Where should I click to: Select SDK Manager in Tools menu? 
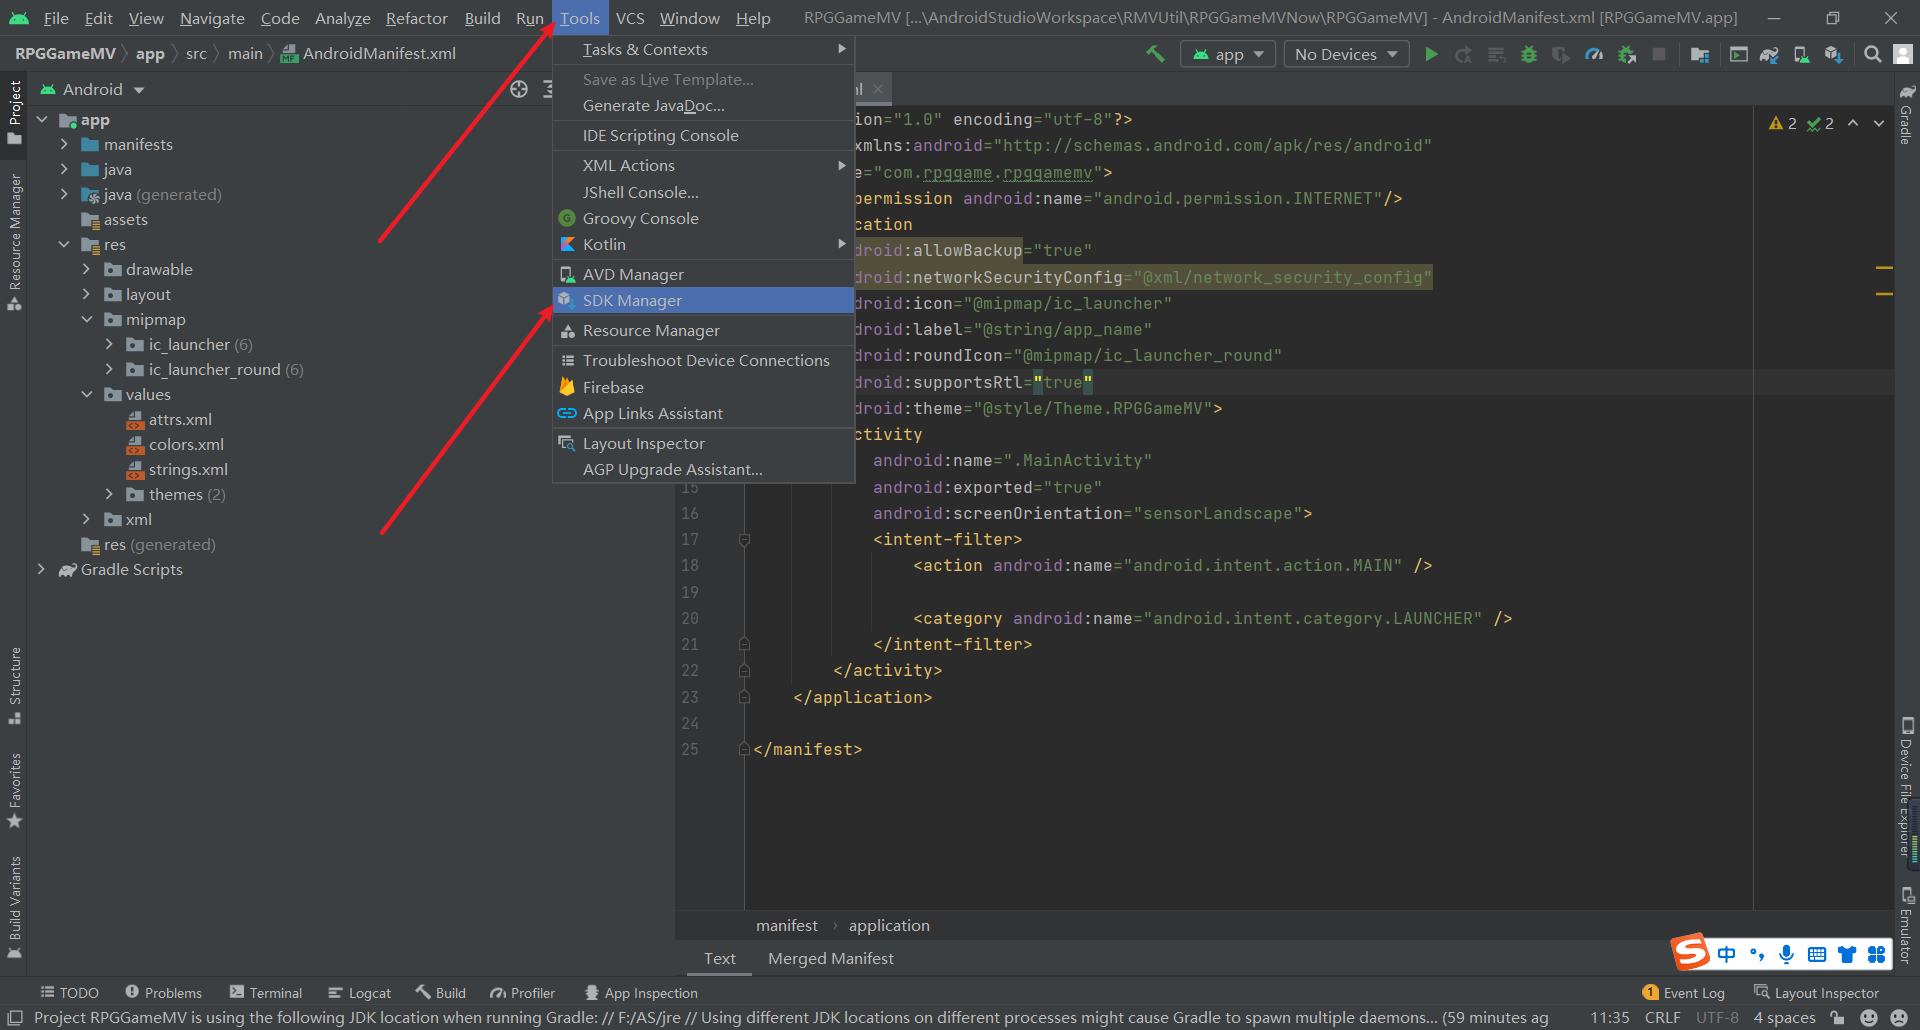click(703, 300)
